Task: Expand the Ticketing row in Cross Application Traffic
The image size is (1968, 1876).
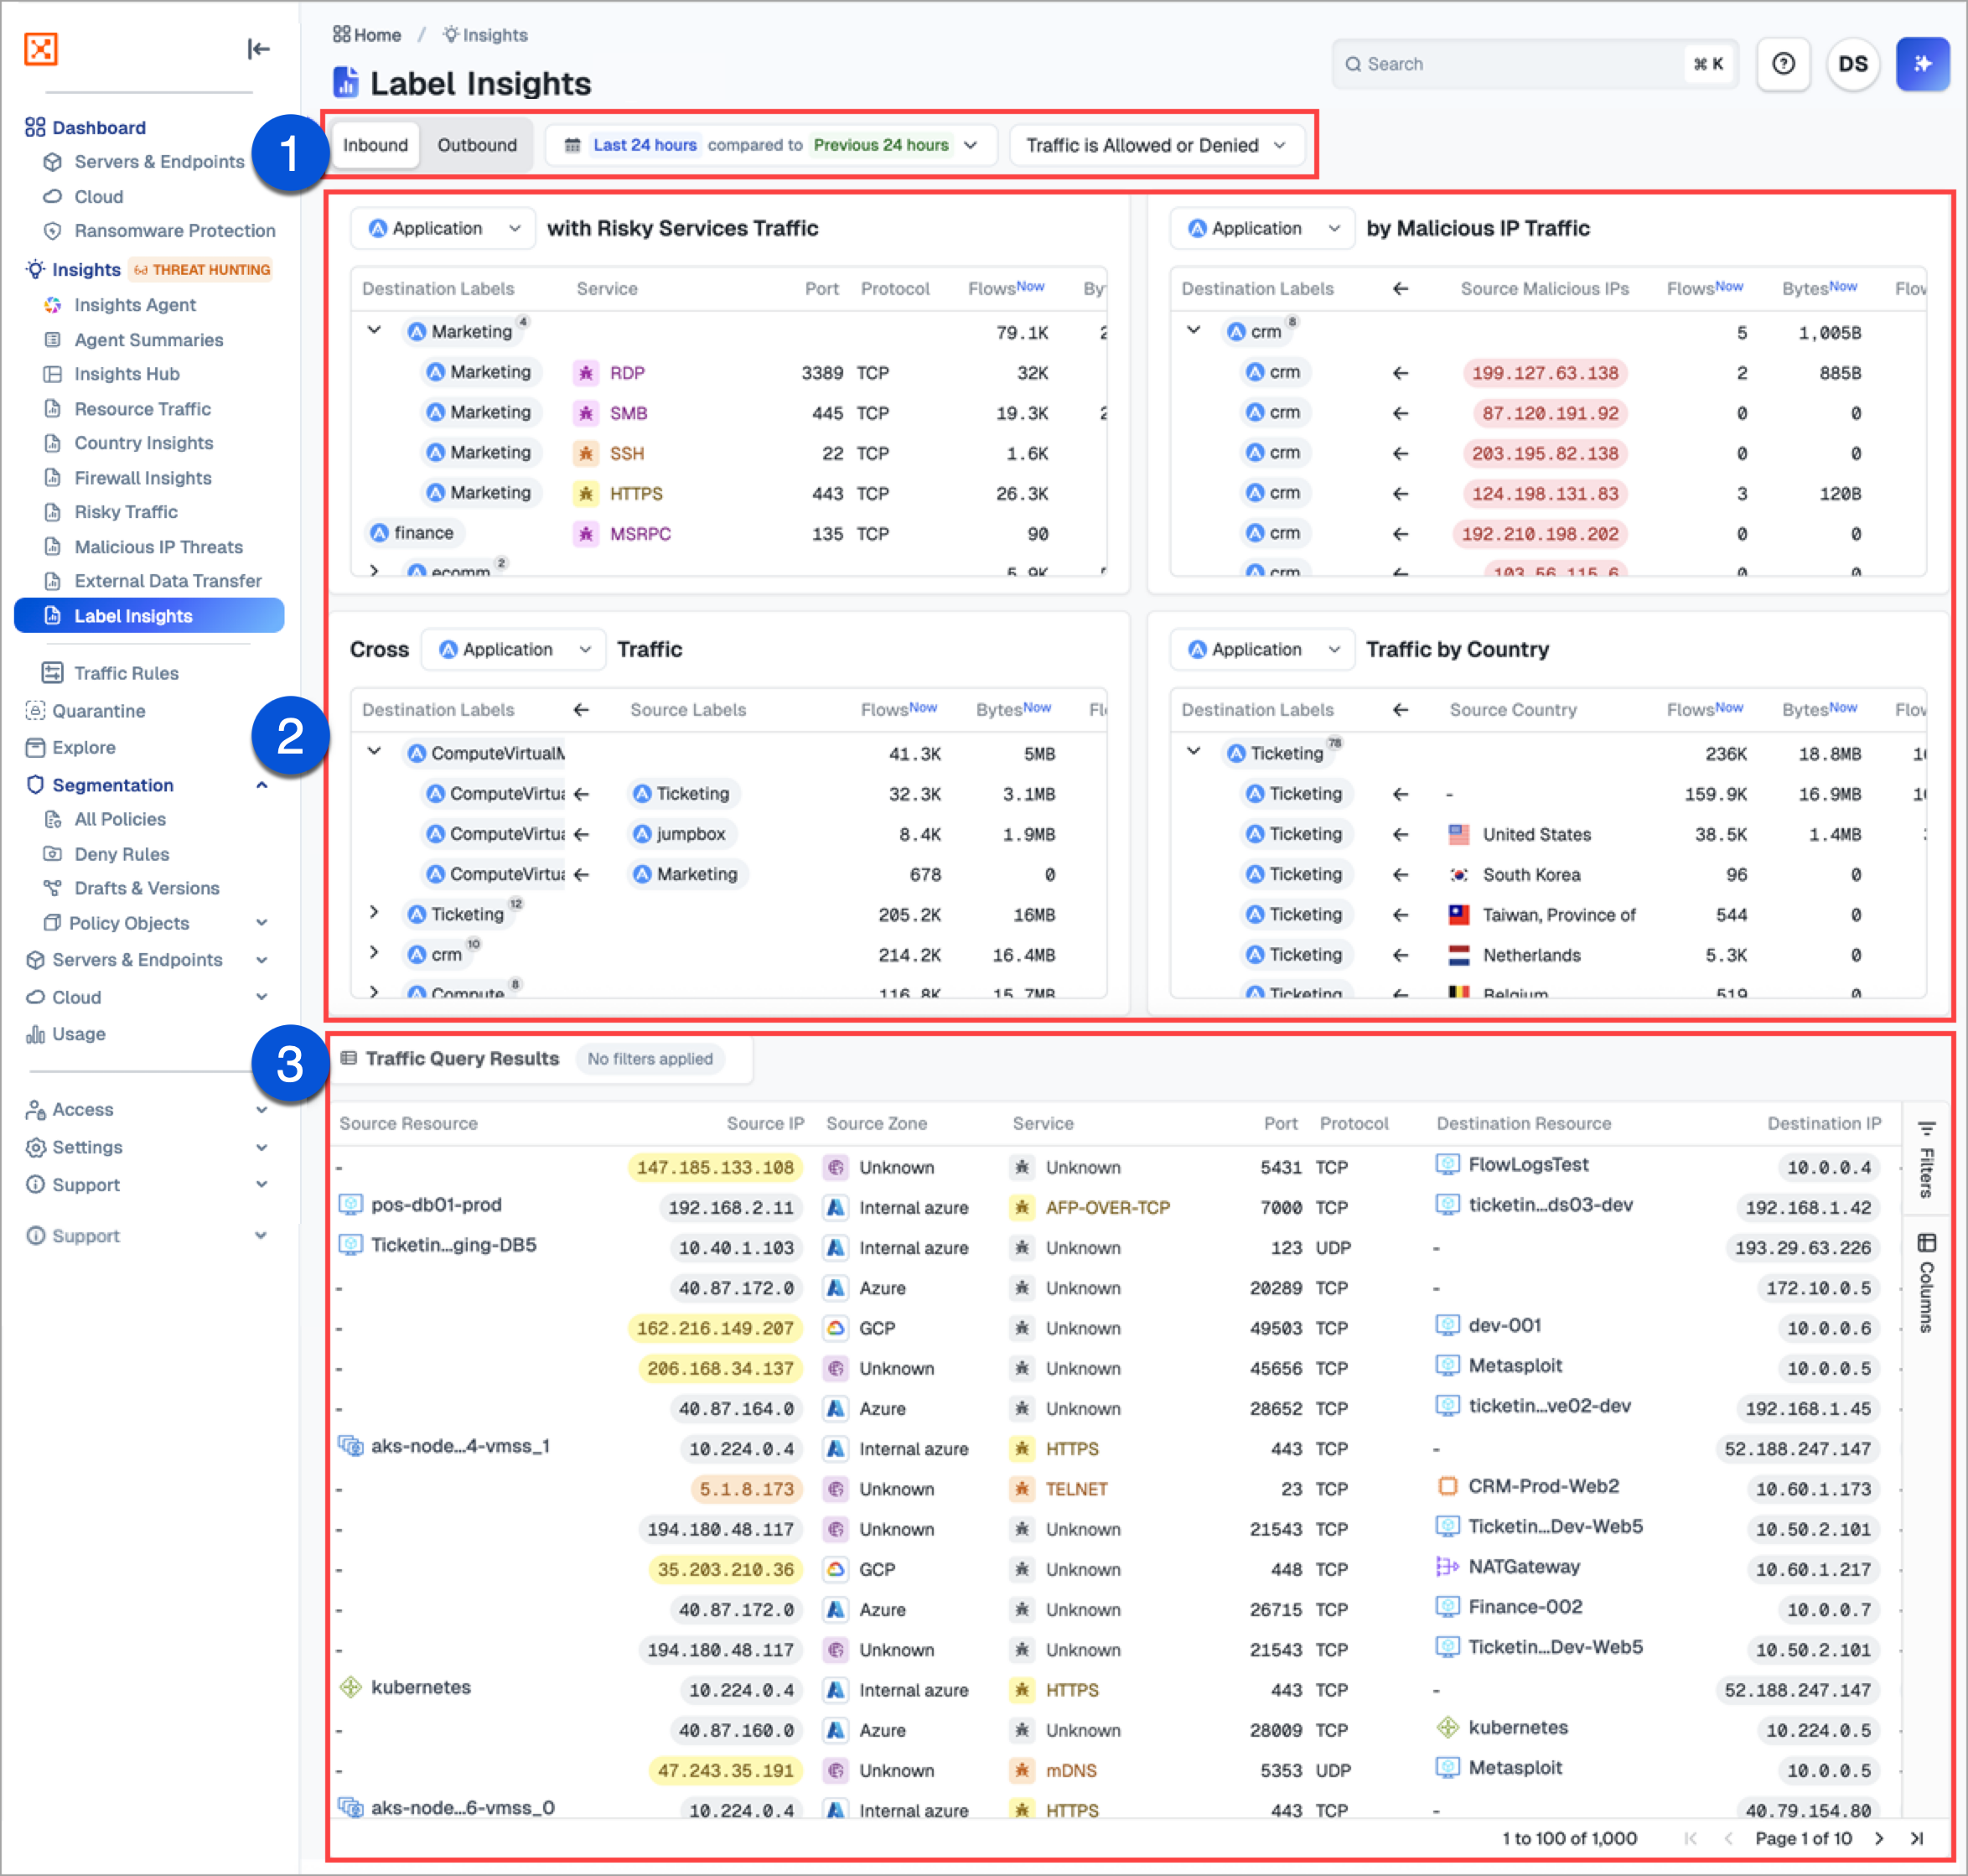Action: [x=375, y=913]
